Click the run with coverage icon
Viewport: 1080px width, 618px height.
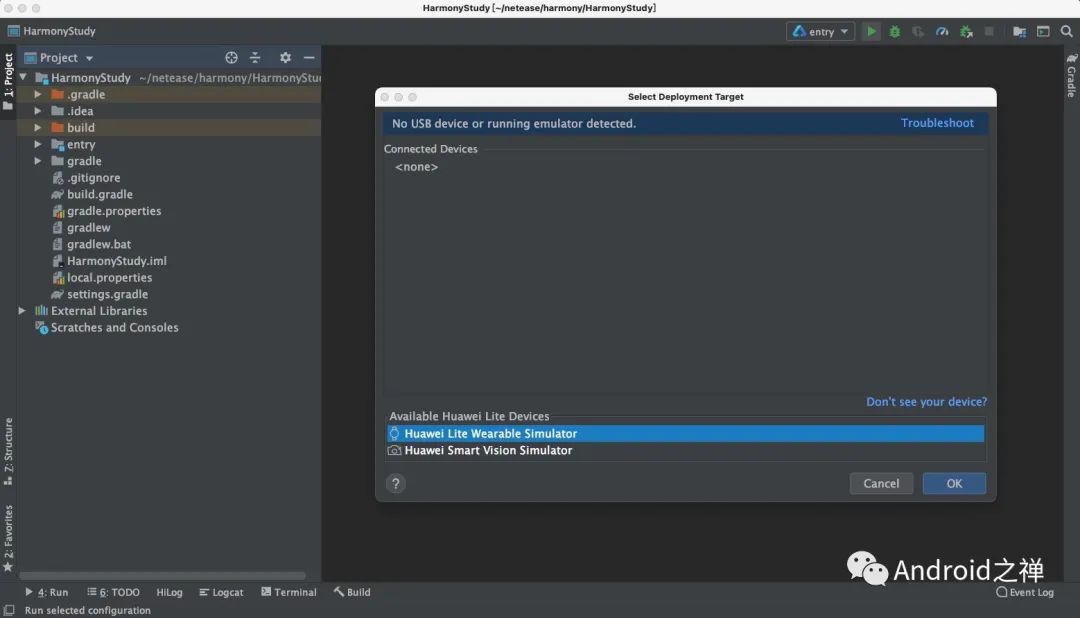click(918, 31)
